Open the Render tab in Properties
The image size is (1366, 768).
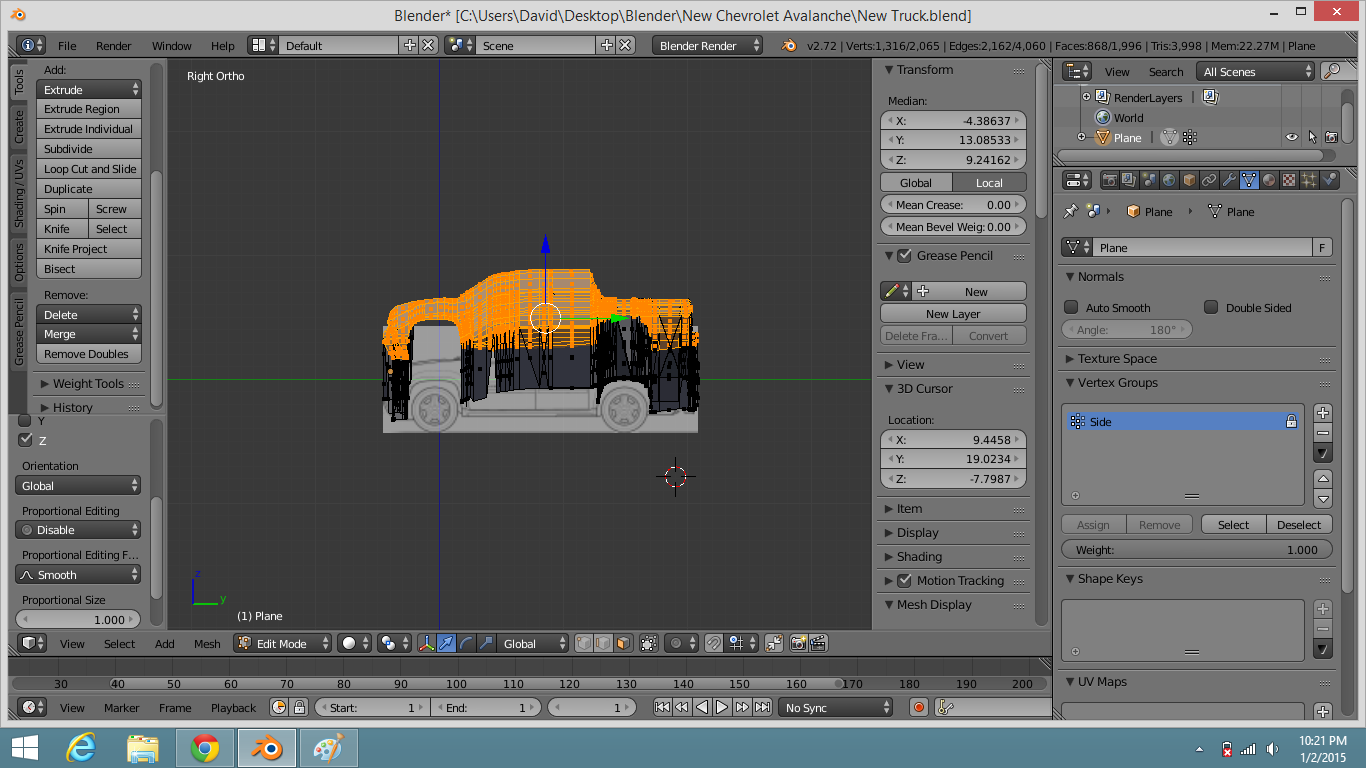[x=1110, y=180]
